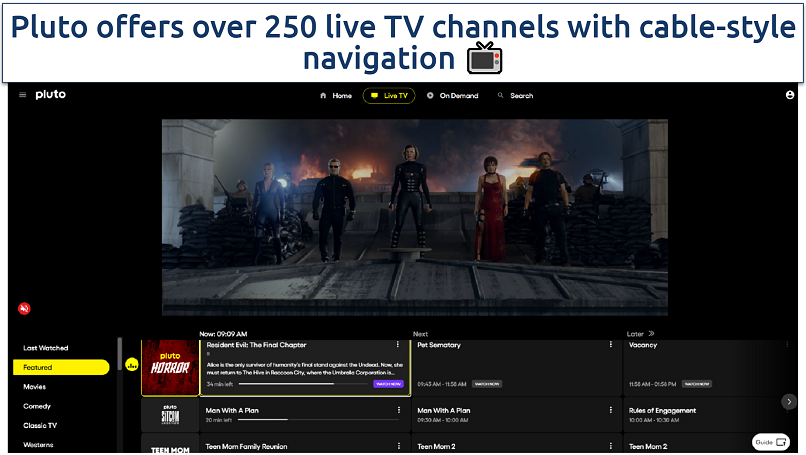
Task: Open options for Teen Mom Family Reunion
Action: click(398, 446)
